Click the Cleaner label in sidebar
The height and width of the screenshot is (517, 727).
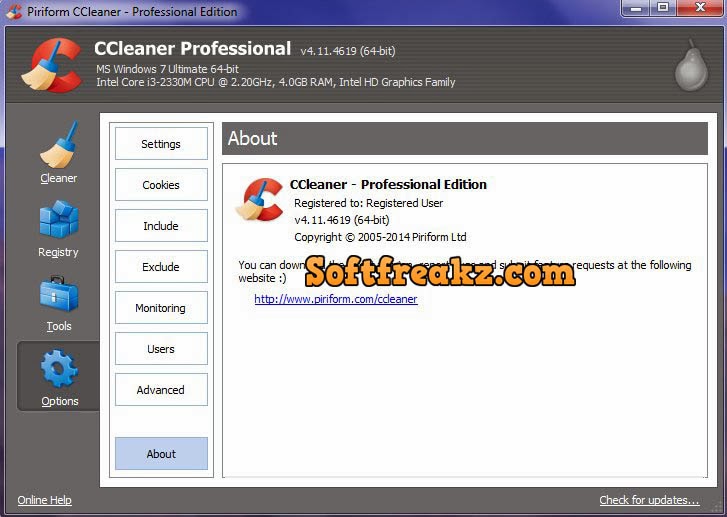[58, 178]
